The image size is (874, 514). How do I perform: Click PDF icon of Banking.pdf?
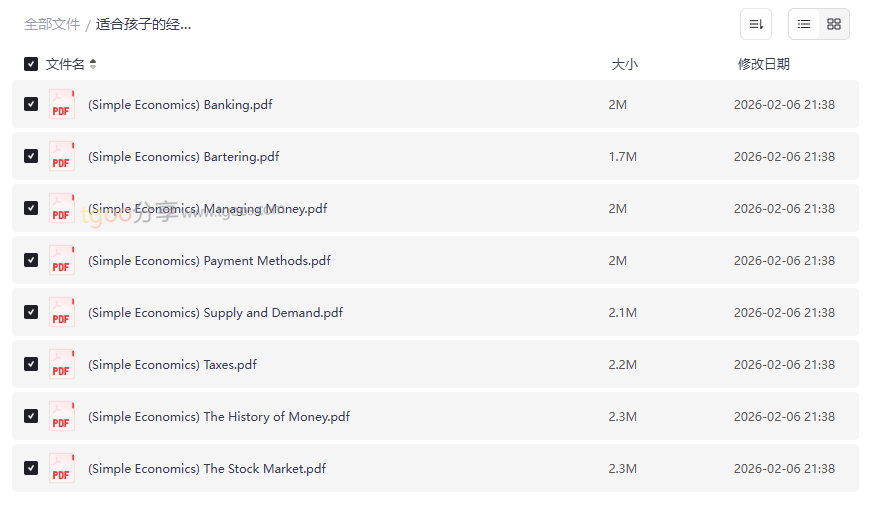(62, 105)
